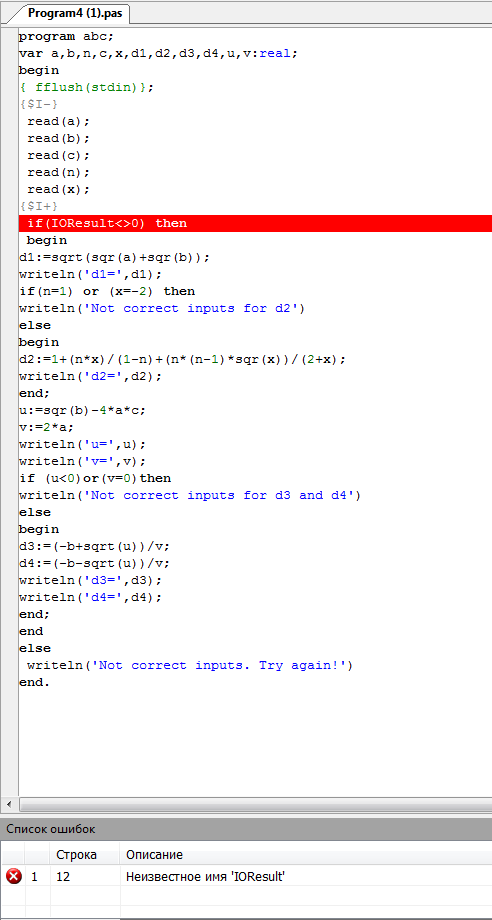Click the red error icon in error list
Viewport: 492px width, 920px height.
coord(13,877)
